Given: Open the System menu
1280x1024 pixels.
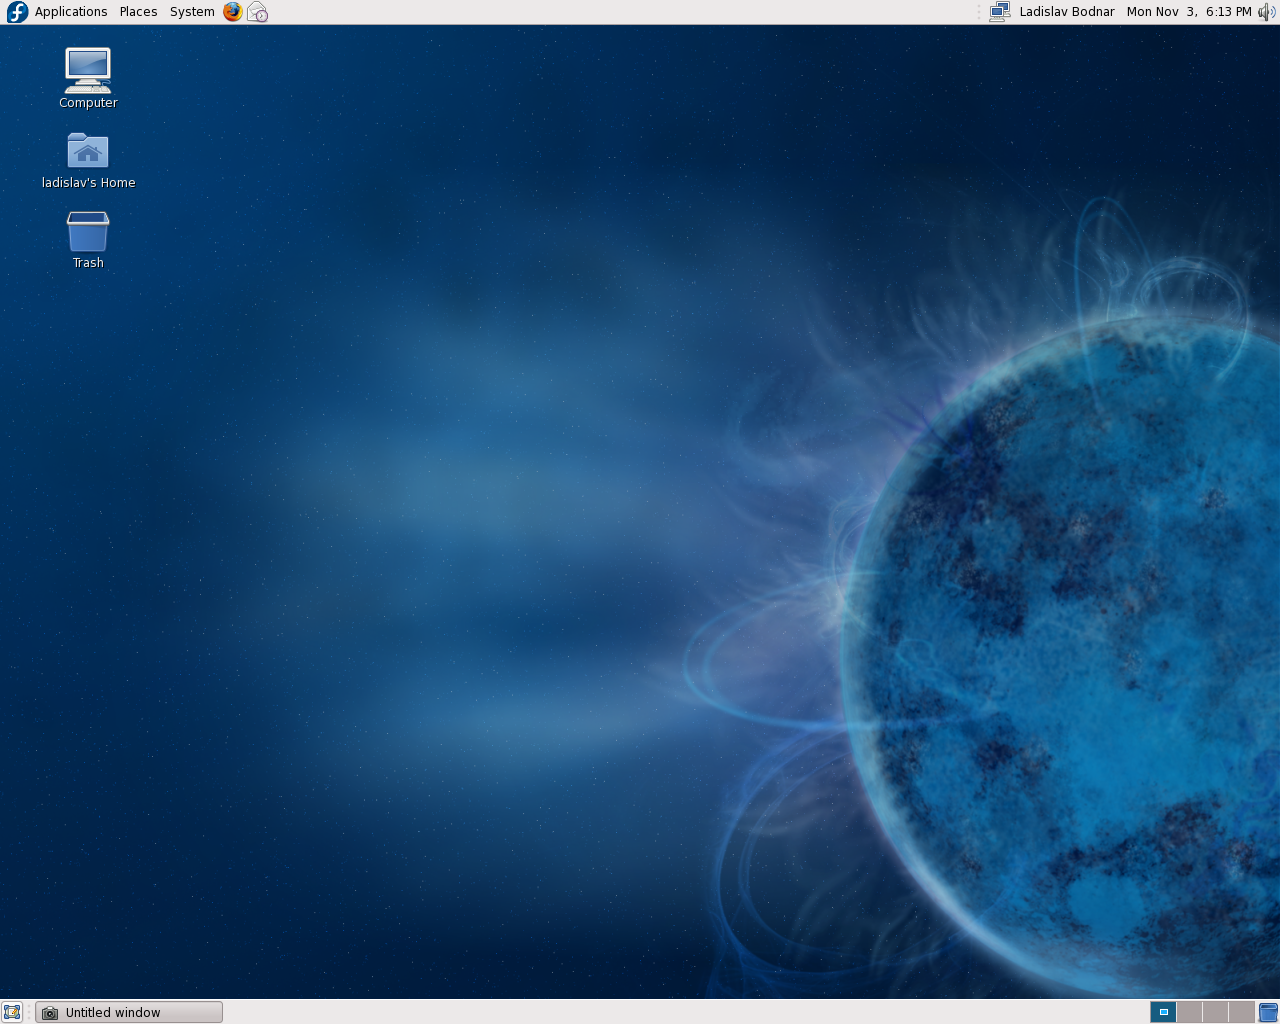Looking at the screenshot, I should pos(192,12).
